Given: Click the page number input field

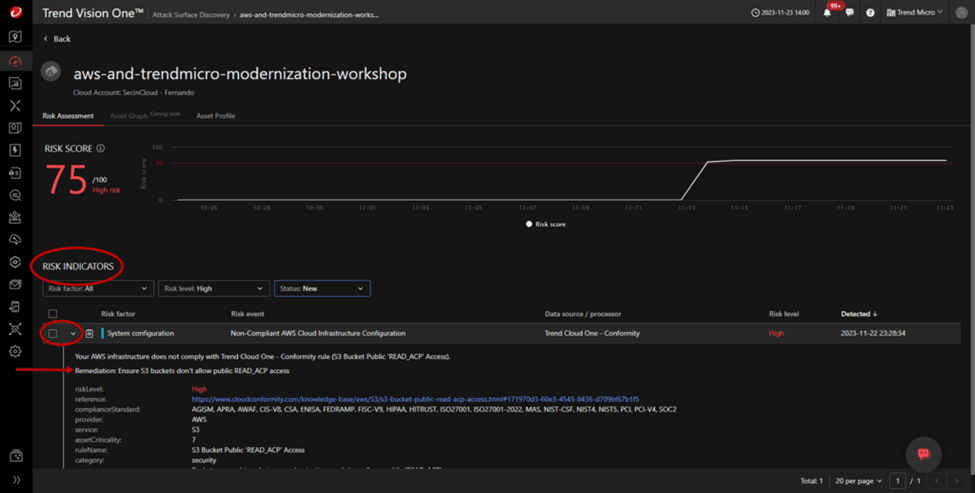Looking at the screenshot, I should pyautogui.click(x=897, y=481).
